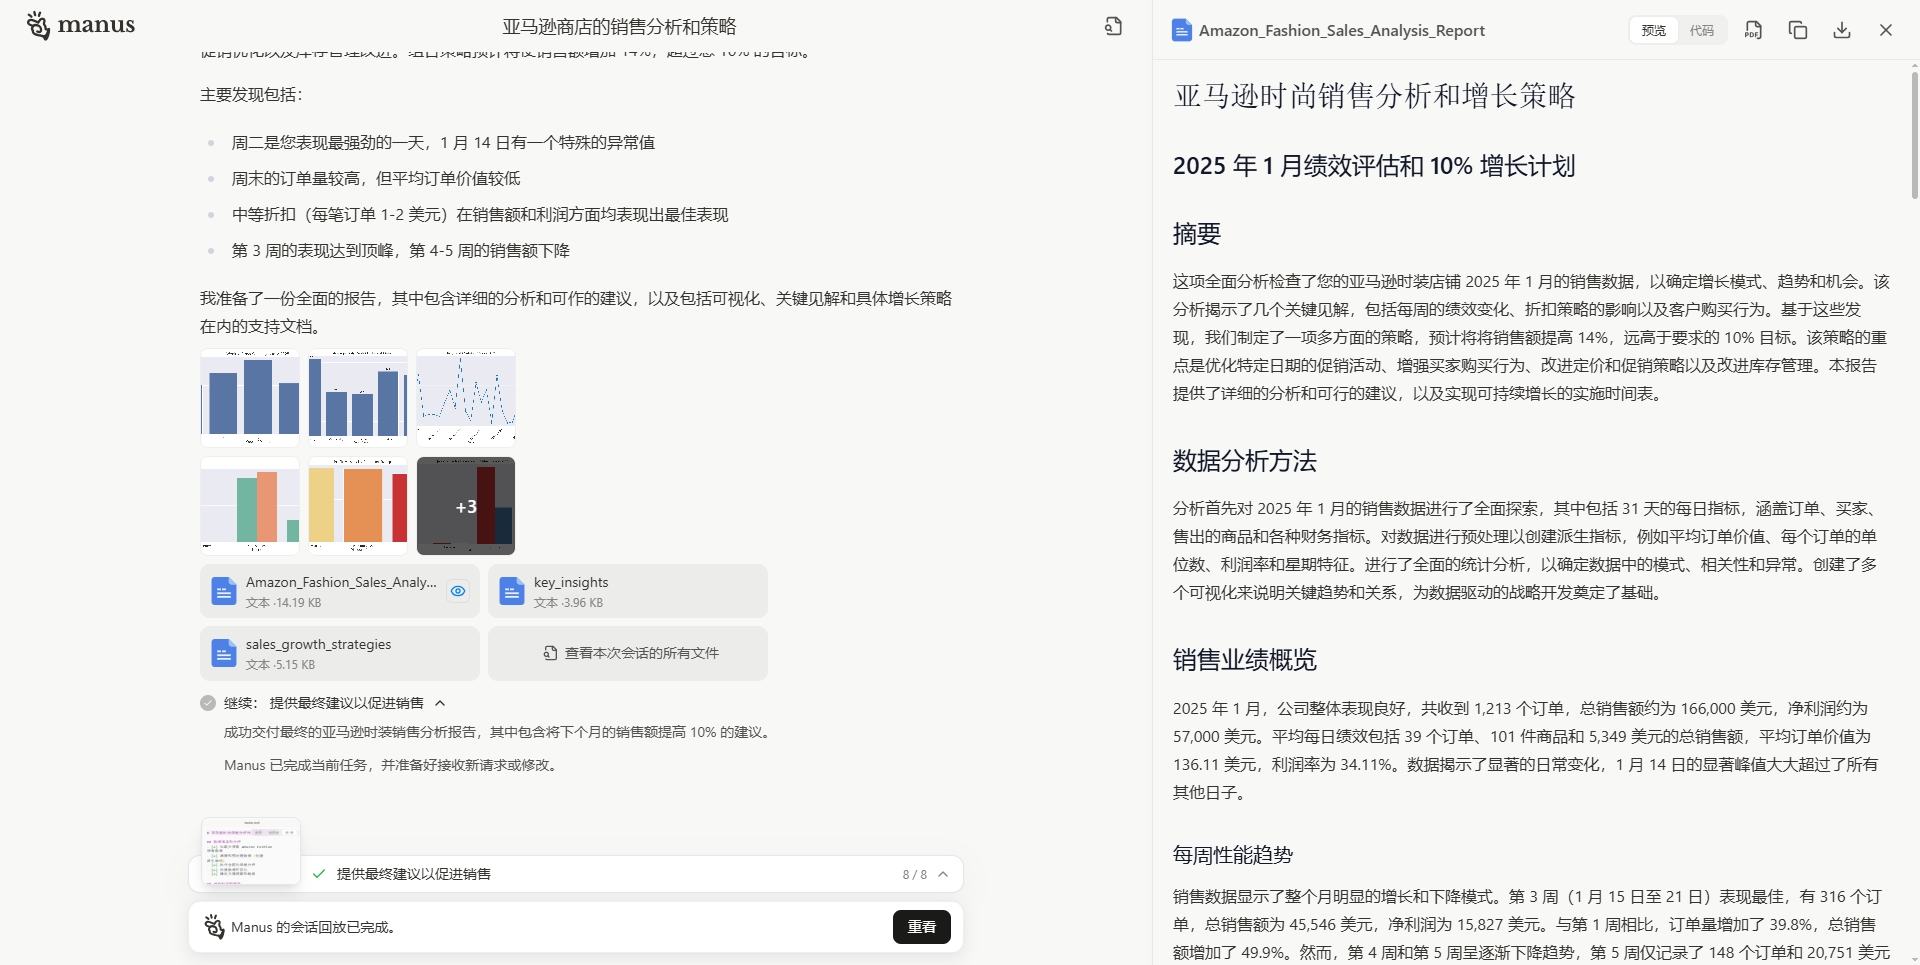Open the key_insights file card

(628, 591)
